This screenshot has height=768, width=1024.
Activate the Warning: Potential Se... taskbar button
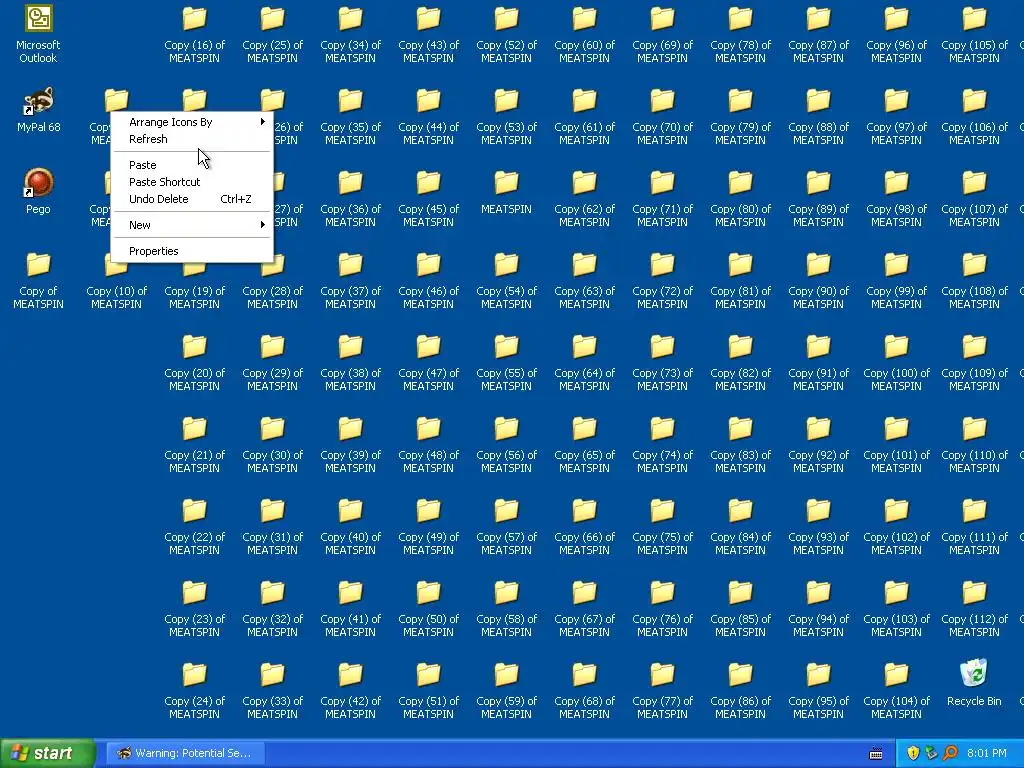click(185, 753)
